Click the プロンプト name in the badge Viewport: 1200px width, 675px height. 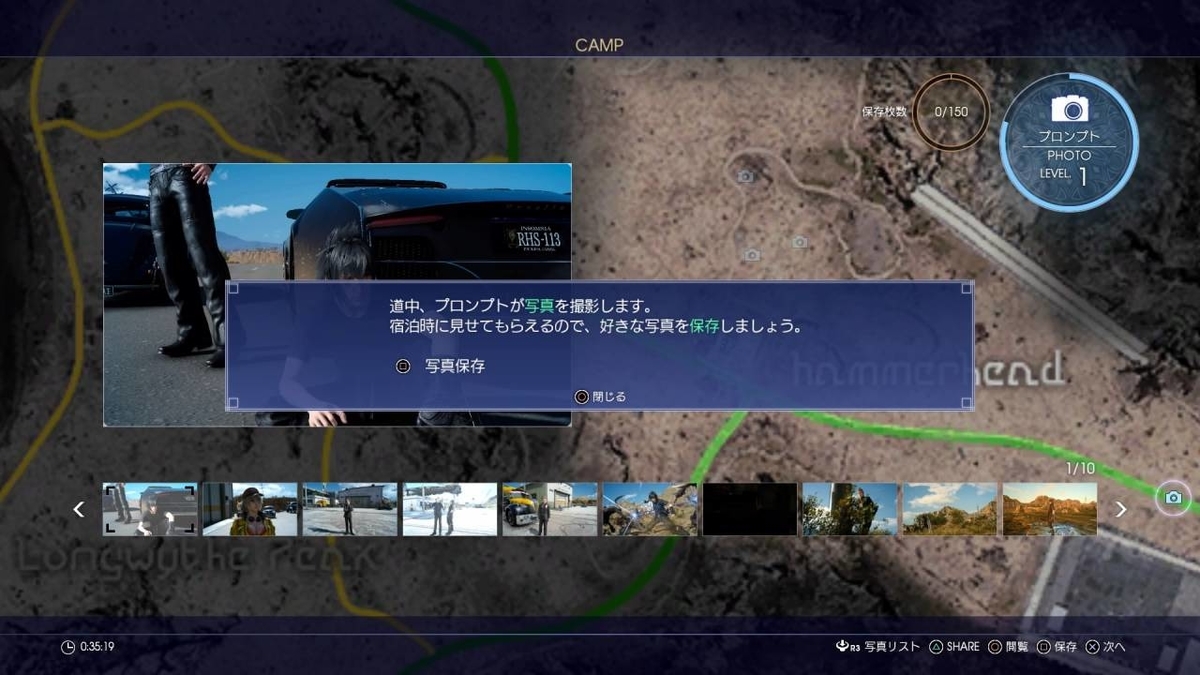(1069, 136)
